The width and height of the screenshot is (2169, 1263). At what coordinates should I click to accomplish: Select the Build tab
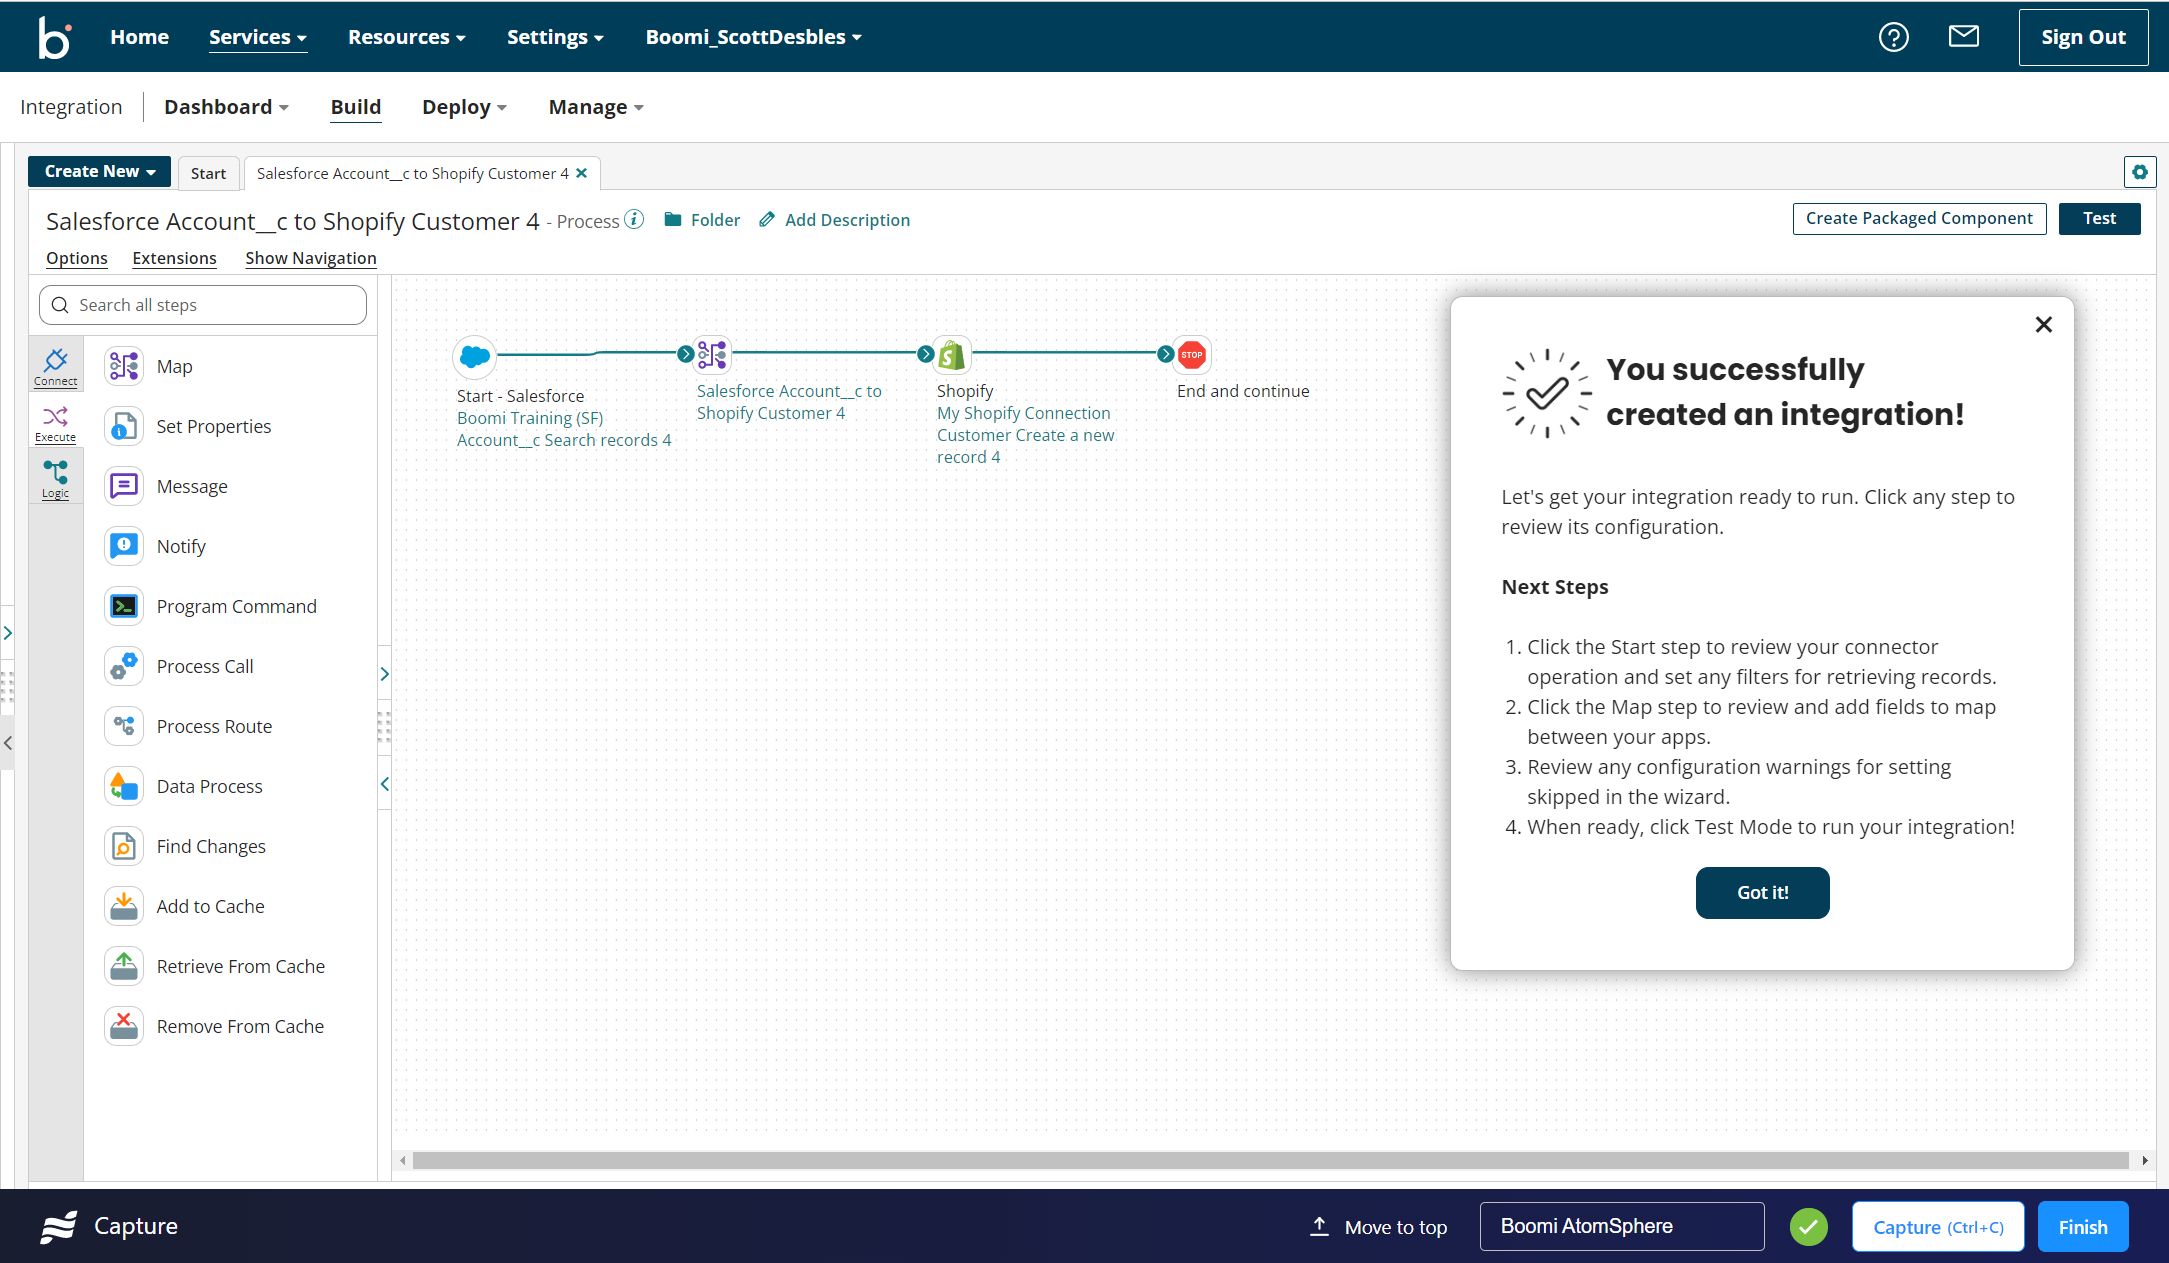pyautogui.click(x=355, y=107)
